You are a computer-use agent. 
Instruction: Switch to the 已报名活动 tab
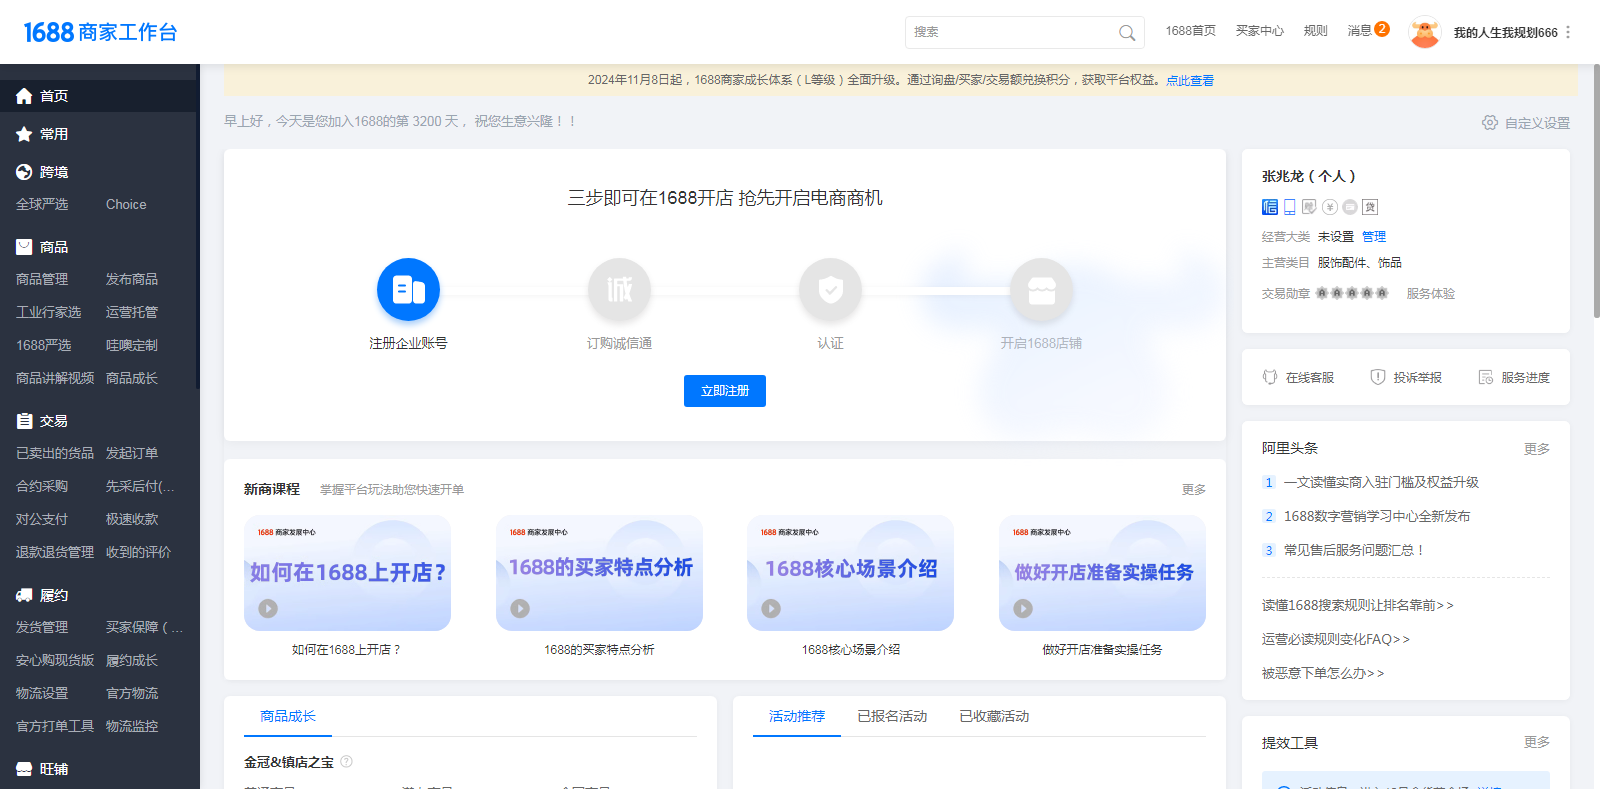point(892,716)
